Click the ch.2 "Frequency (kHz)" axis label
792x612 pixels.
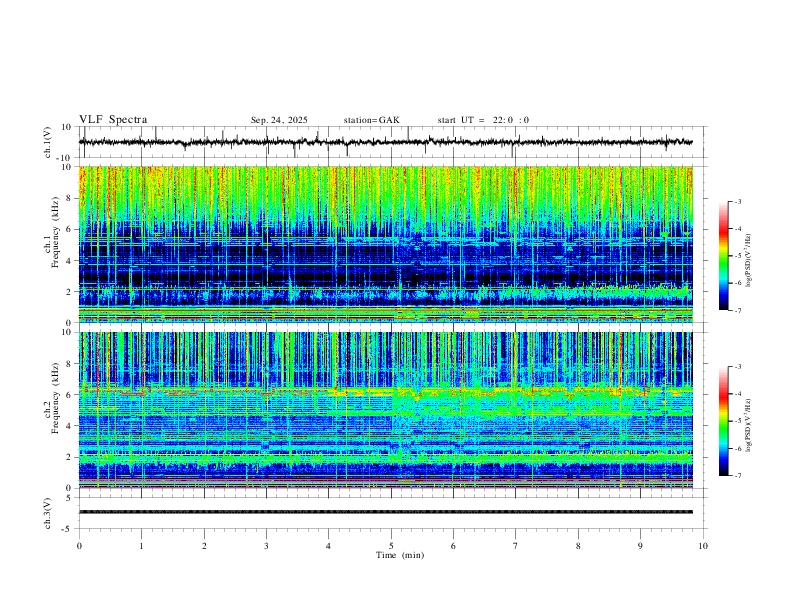click(x=55, y=398)
